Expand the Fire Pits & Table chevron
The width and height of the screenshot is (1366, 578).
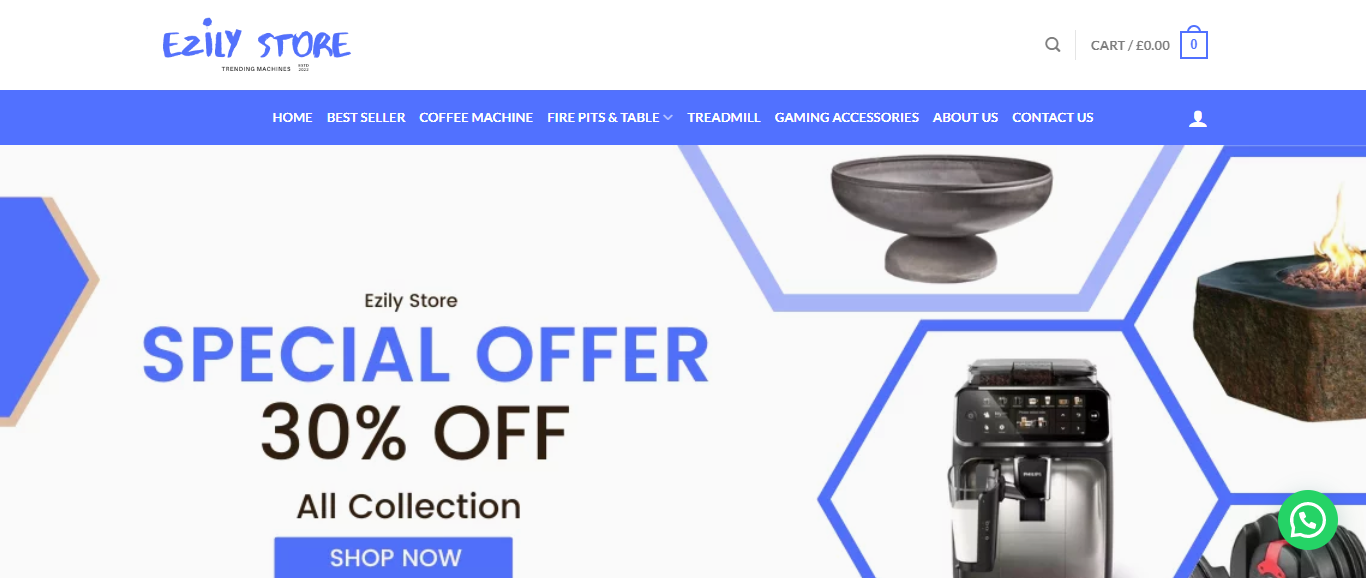coord(668,118)
